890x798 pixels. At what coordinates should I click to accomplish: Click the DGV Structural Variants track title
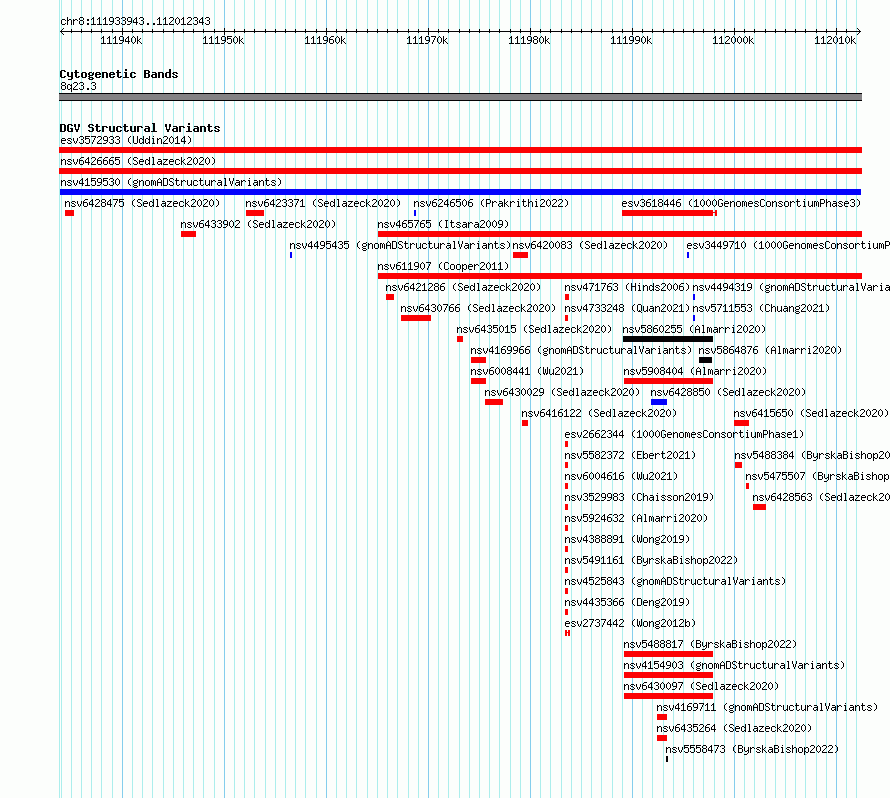pos(140,128)
